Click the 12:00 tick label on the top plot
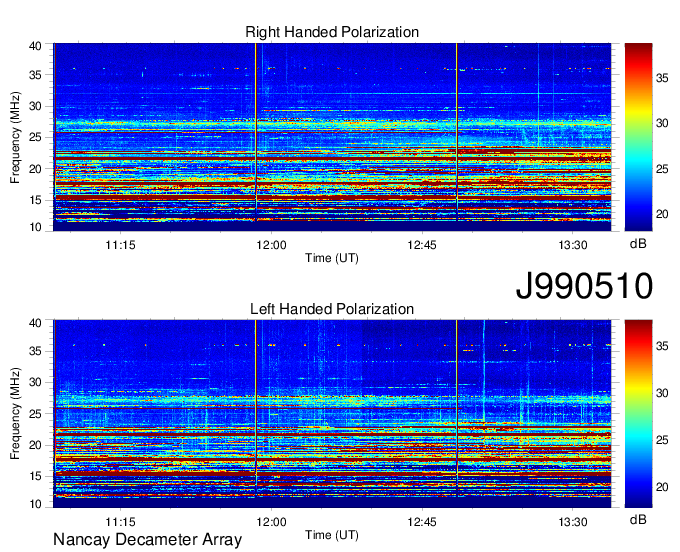This screenshot has width=680, height=552. [x=271, y=245]
